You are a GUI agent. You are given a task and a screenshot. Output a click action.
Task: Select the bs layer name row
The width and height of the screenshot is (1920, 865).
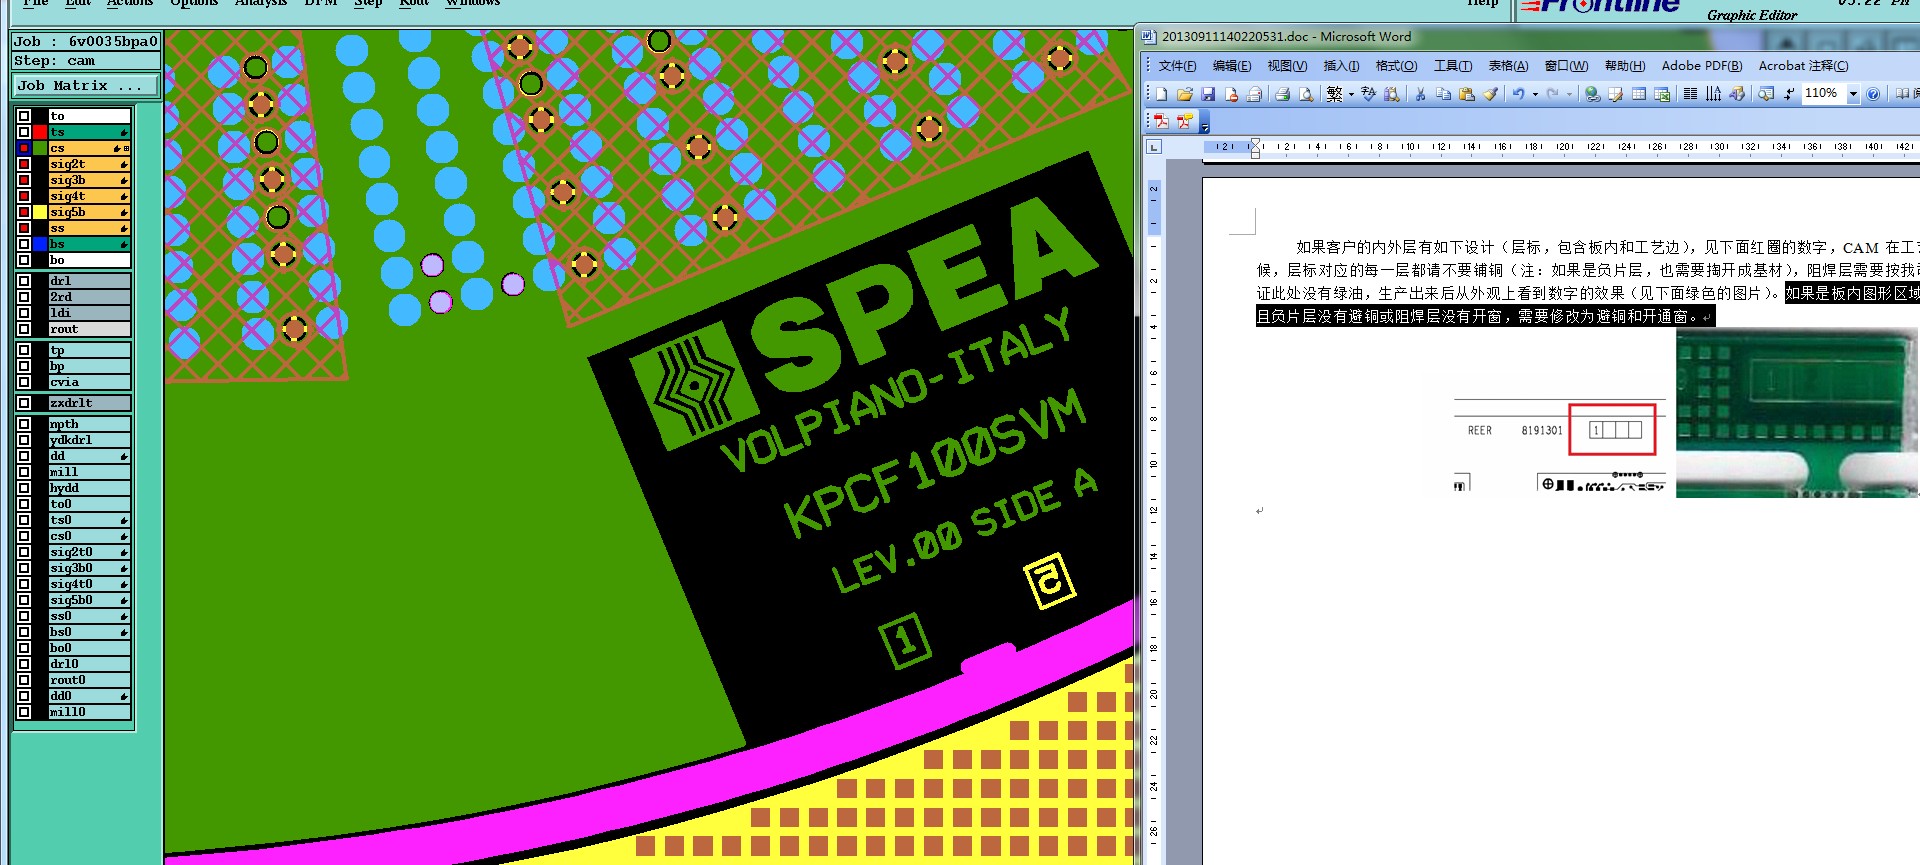pos(89,244)
